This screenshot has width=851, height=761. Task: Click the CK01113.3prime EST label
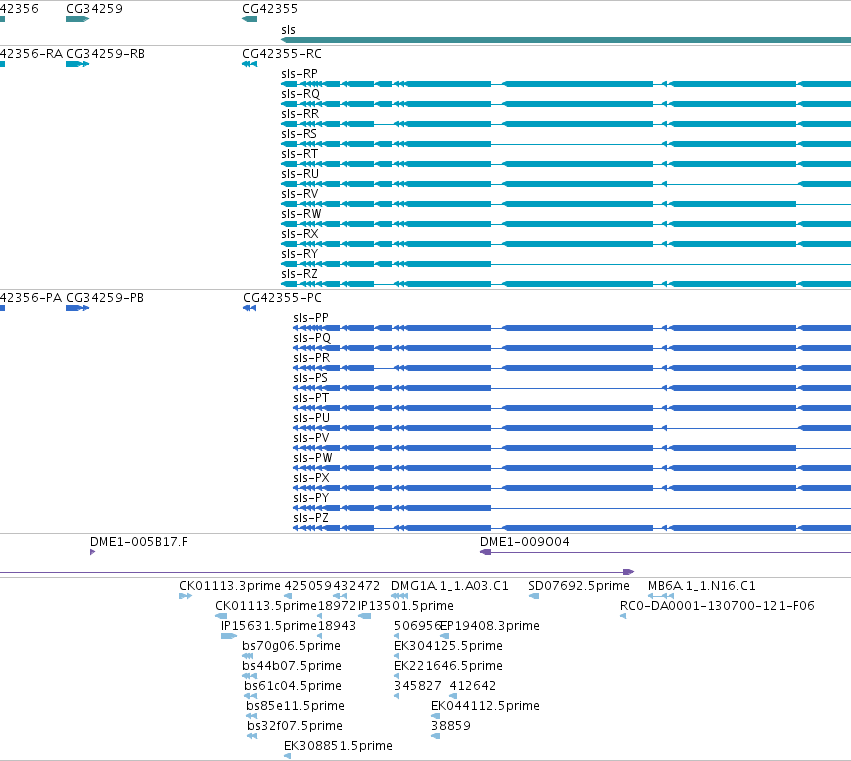coord(230,586)
